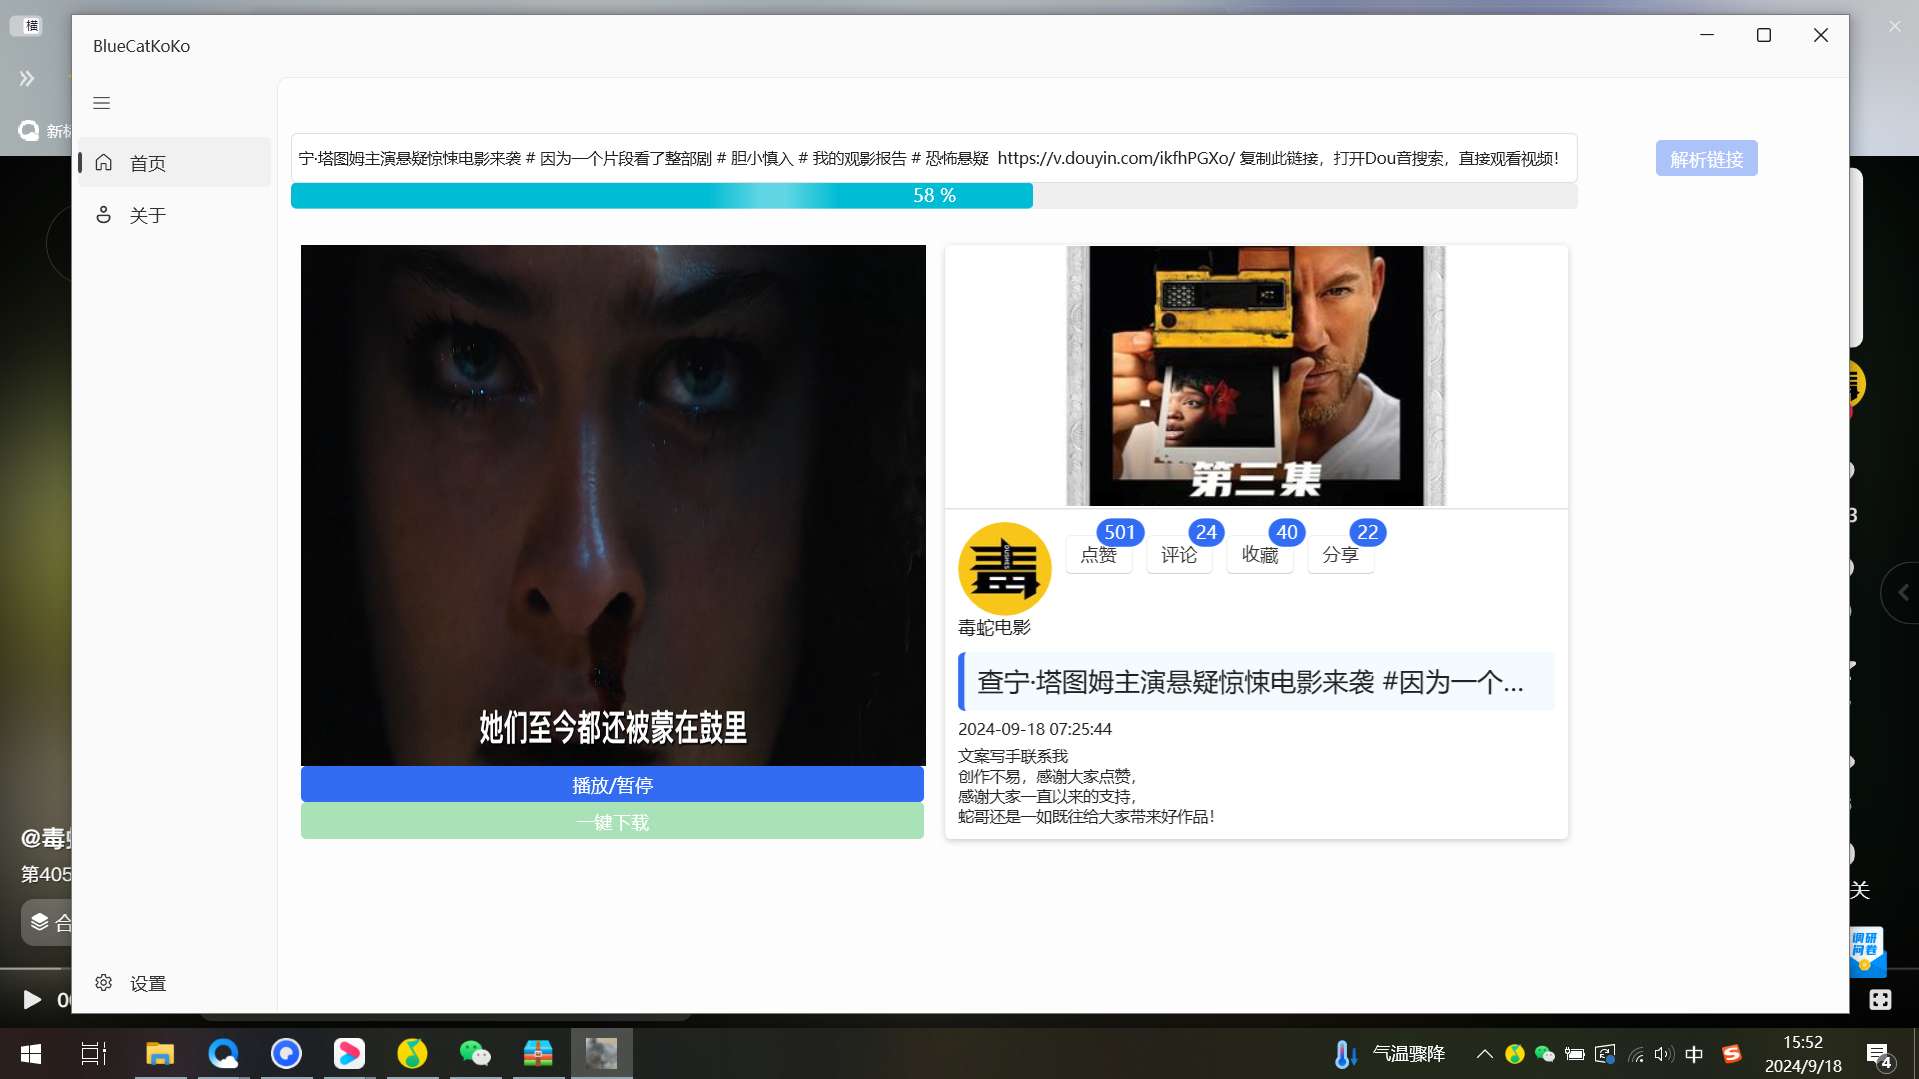Click the 调研问卷 survey icon in the background window
The height and width of the screenshot is (1079, 1919).
[1865, 950]
